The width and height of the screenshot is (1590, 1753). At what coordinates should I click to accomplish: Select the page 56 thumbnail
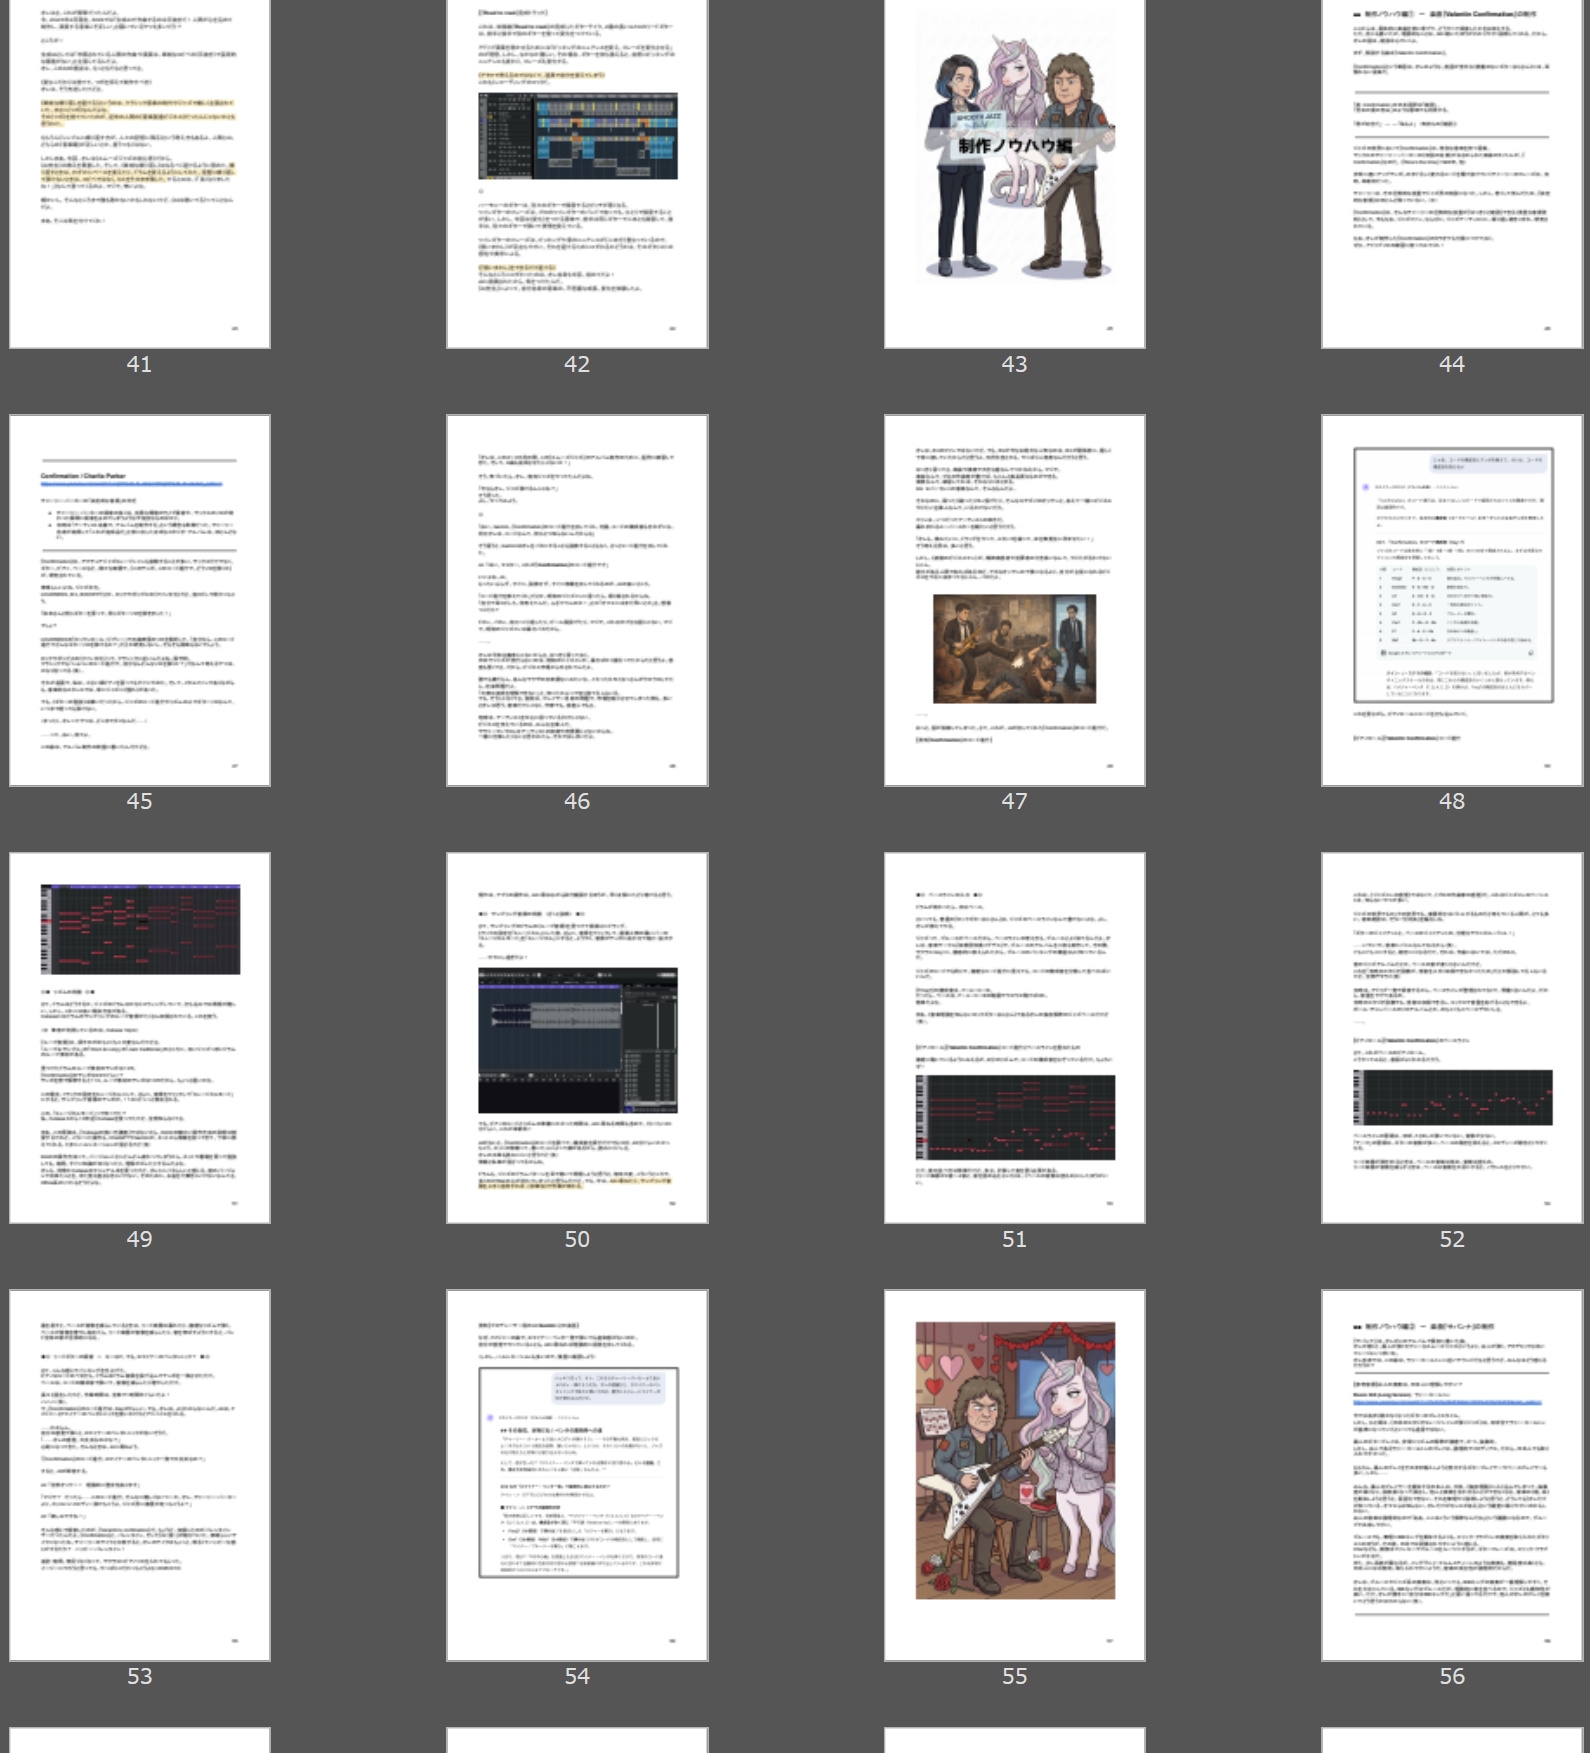pos(1451,1475)
